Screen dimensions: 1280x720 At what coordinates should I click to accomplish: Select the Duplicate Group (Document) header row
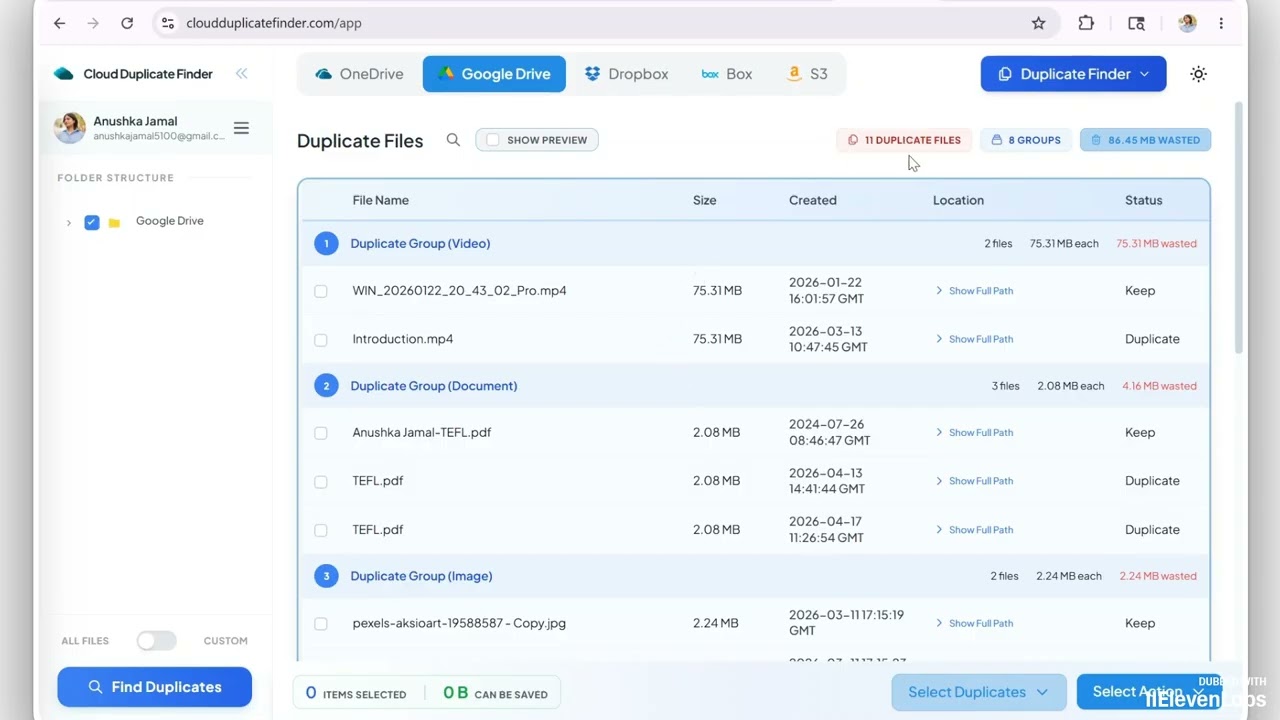pos(754,385)
